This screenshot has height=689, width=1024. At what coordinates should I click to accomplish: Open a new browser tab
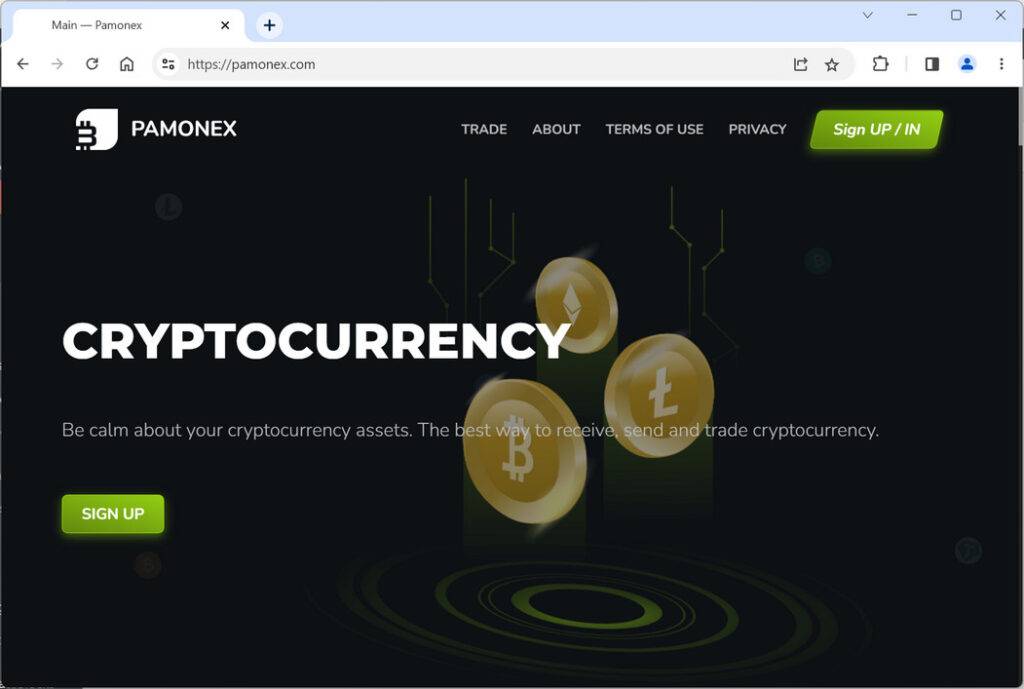(x=269, y=25)
